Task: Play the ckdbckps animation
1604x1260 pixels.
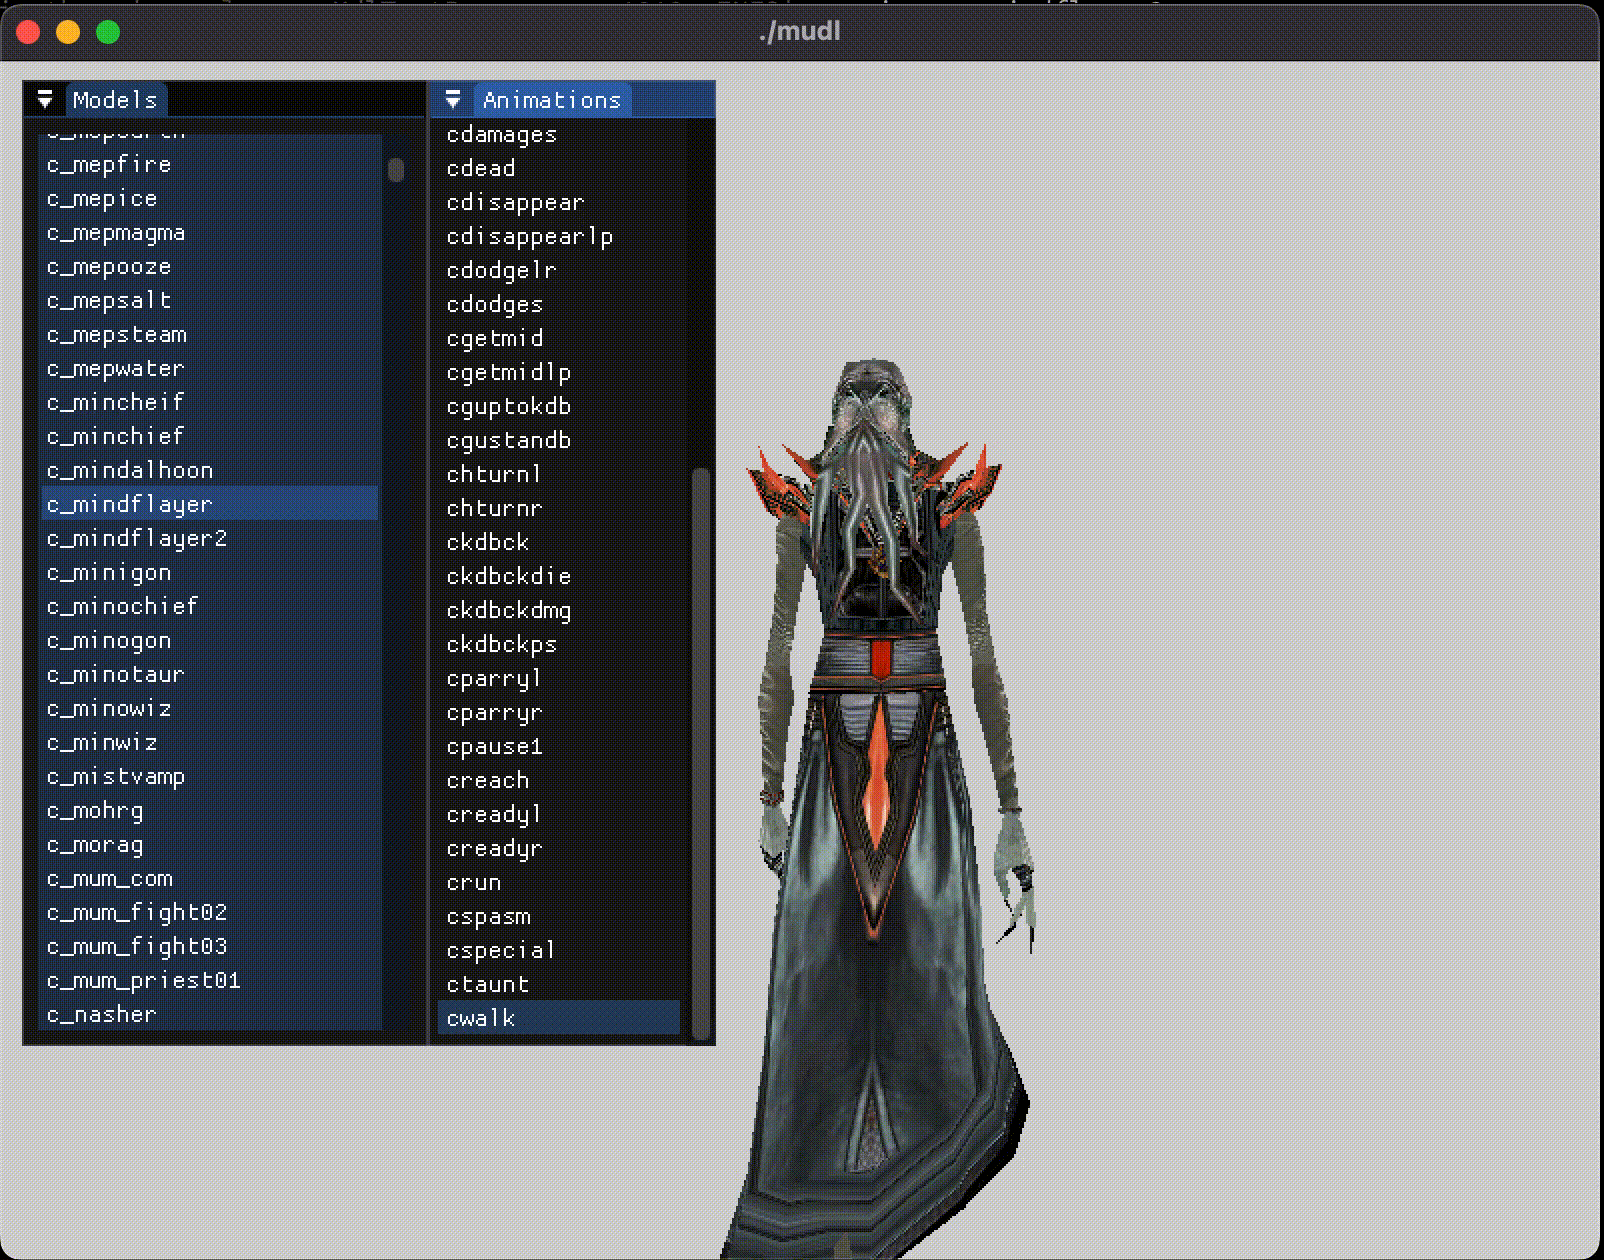Action: (x=559, y=644)
